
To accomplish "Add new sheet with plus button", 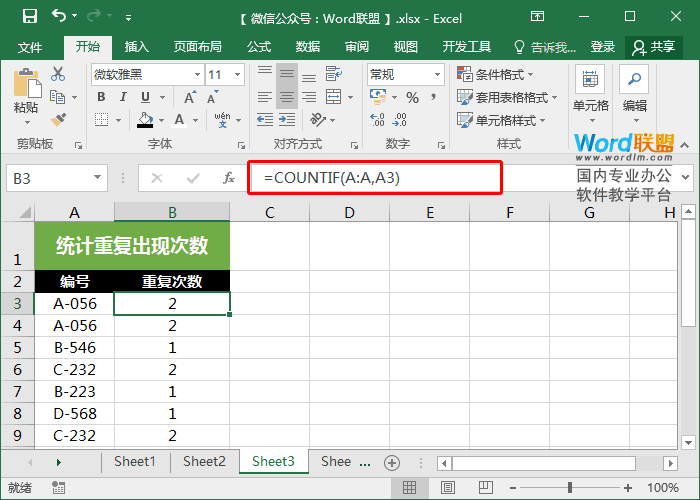I will (x=392, y=463).
